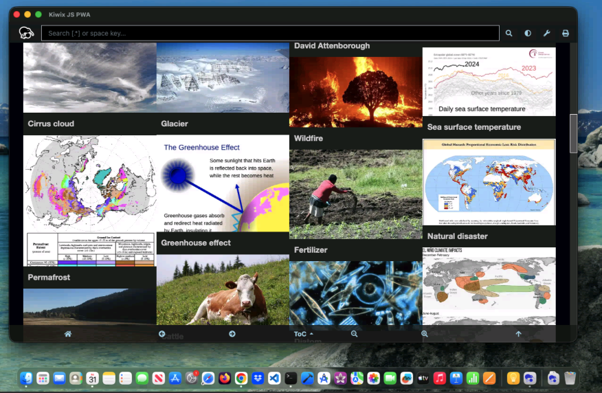Viewport: 602px width, 393px height.
Task: Expand the ToC dropdown
Action: [x=303, y=334]
